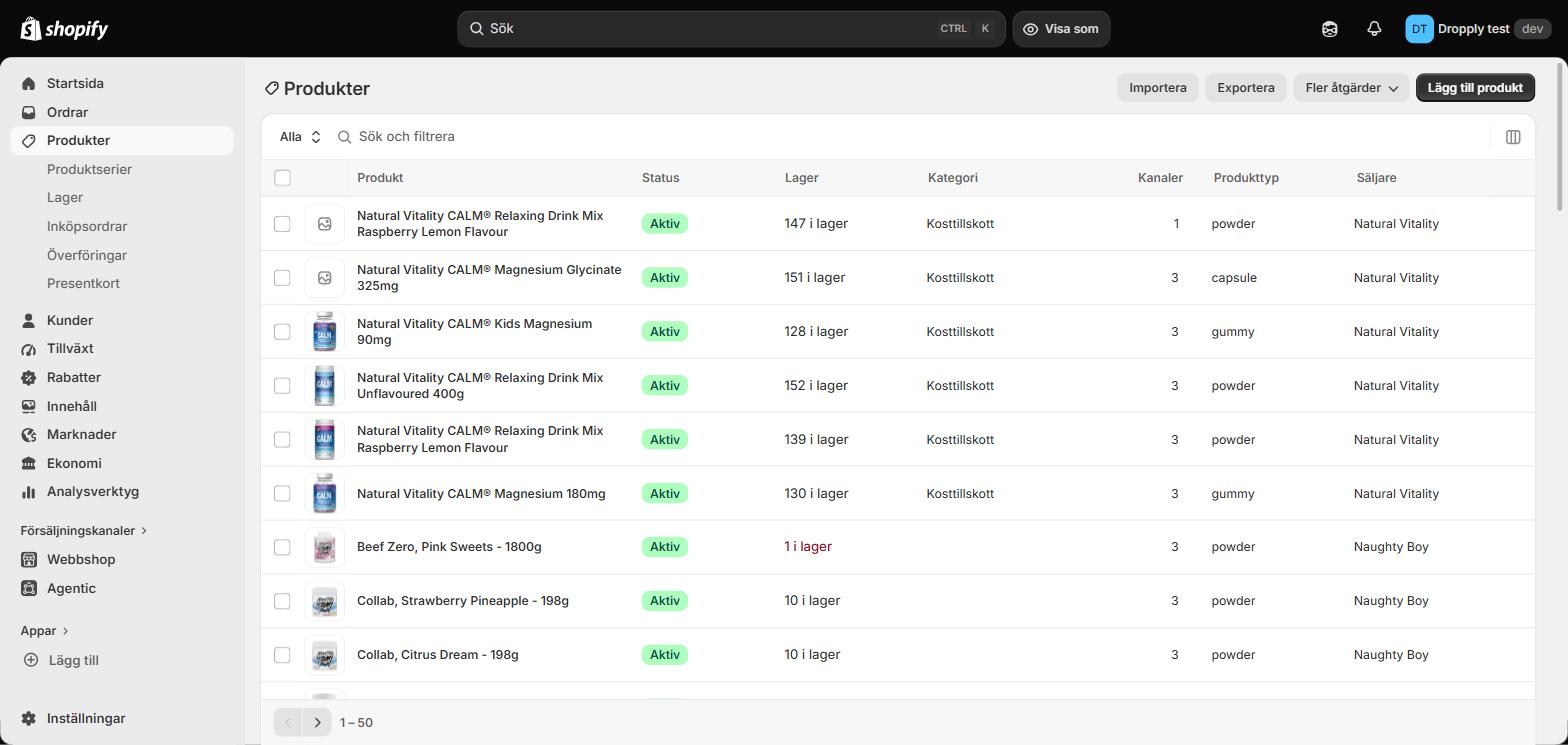Image resolution: width=1568 pixels, height=745 pixels.
Task: Expand the Appar section
Action: 45,631
